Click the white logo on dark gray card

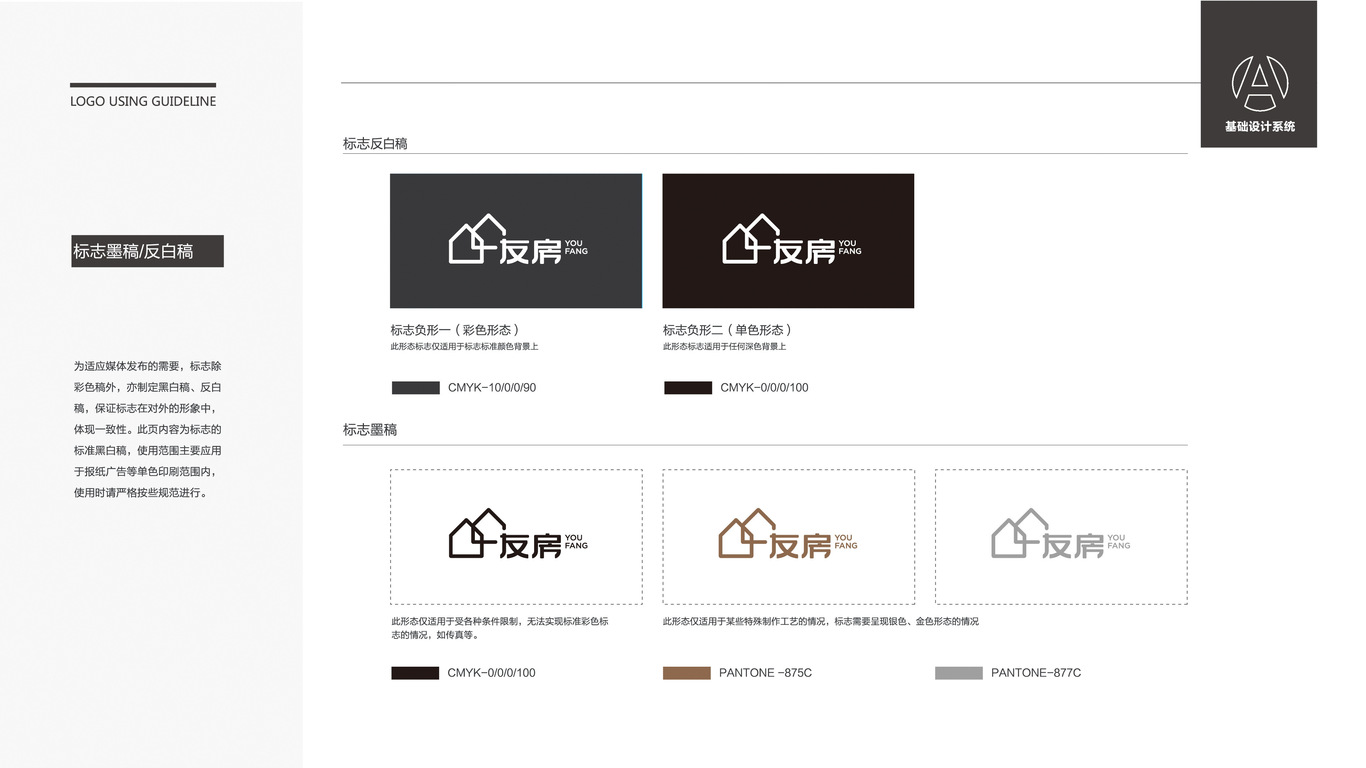tap(518, 240)
